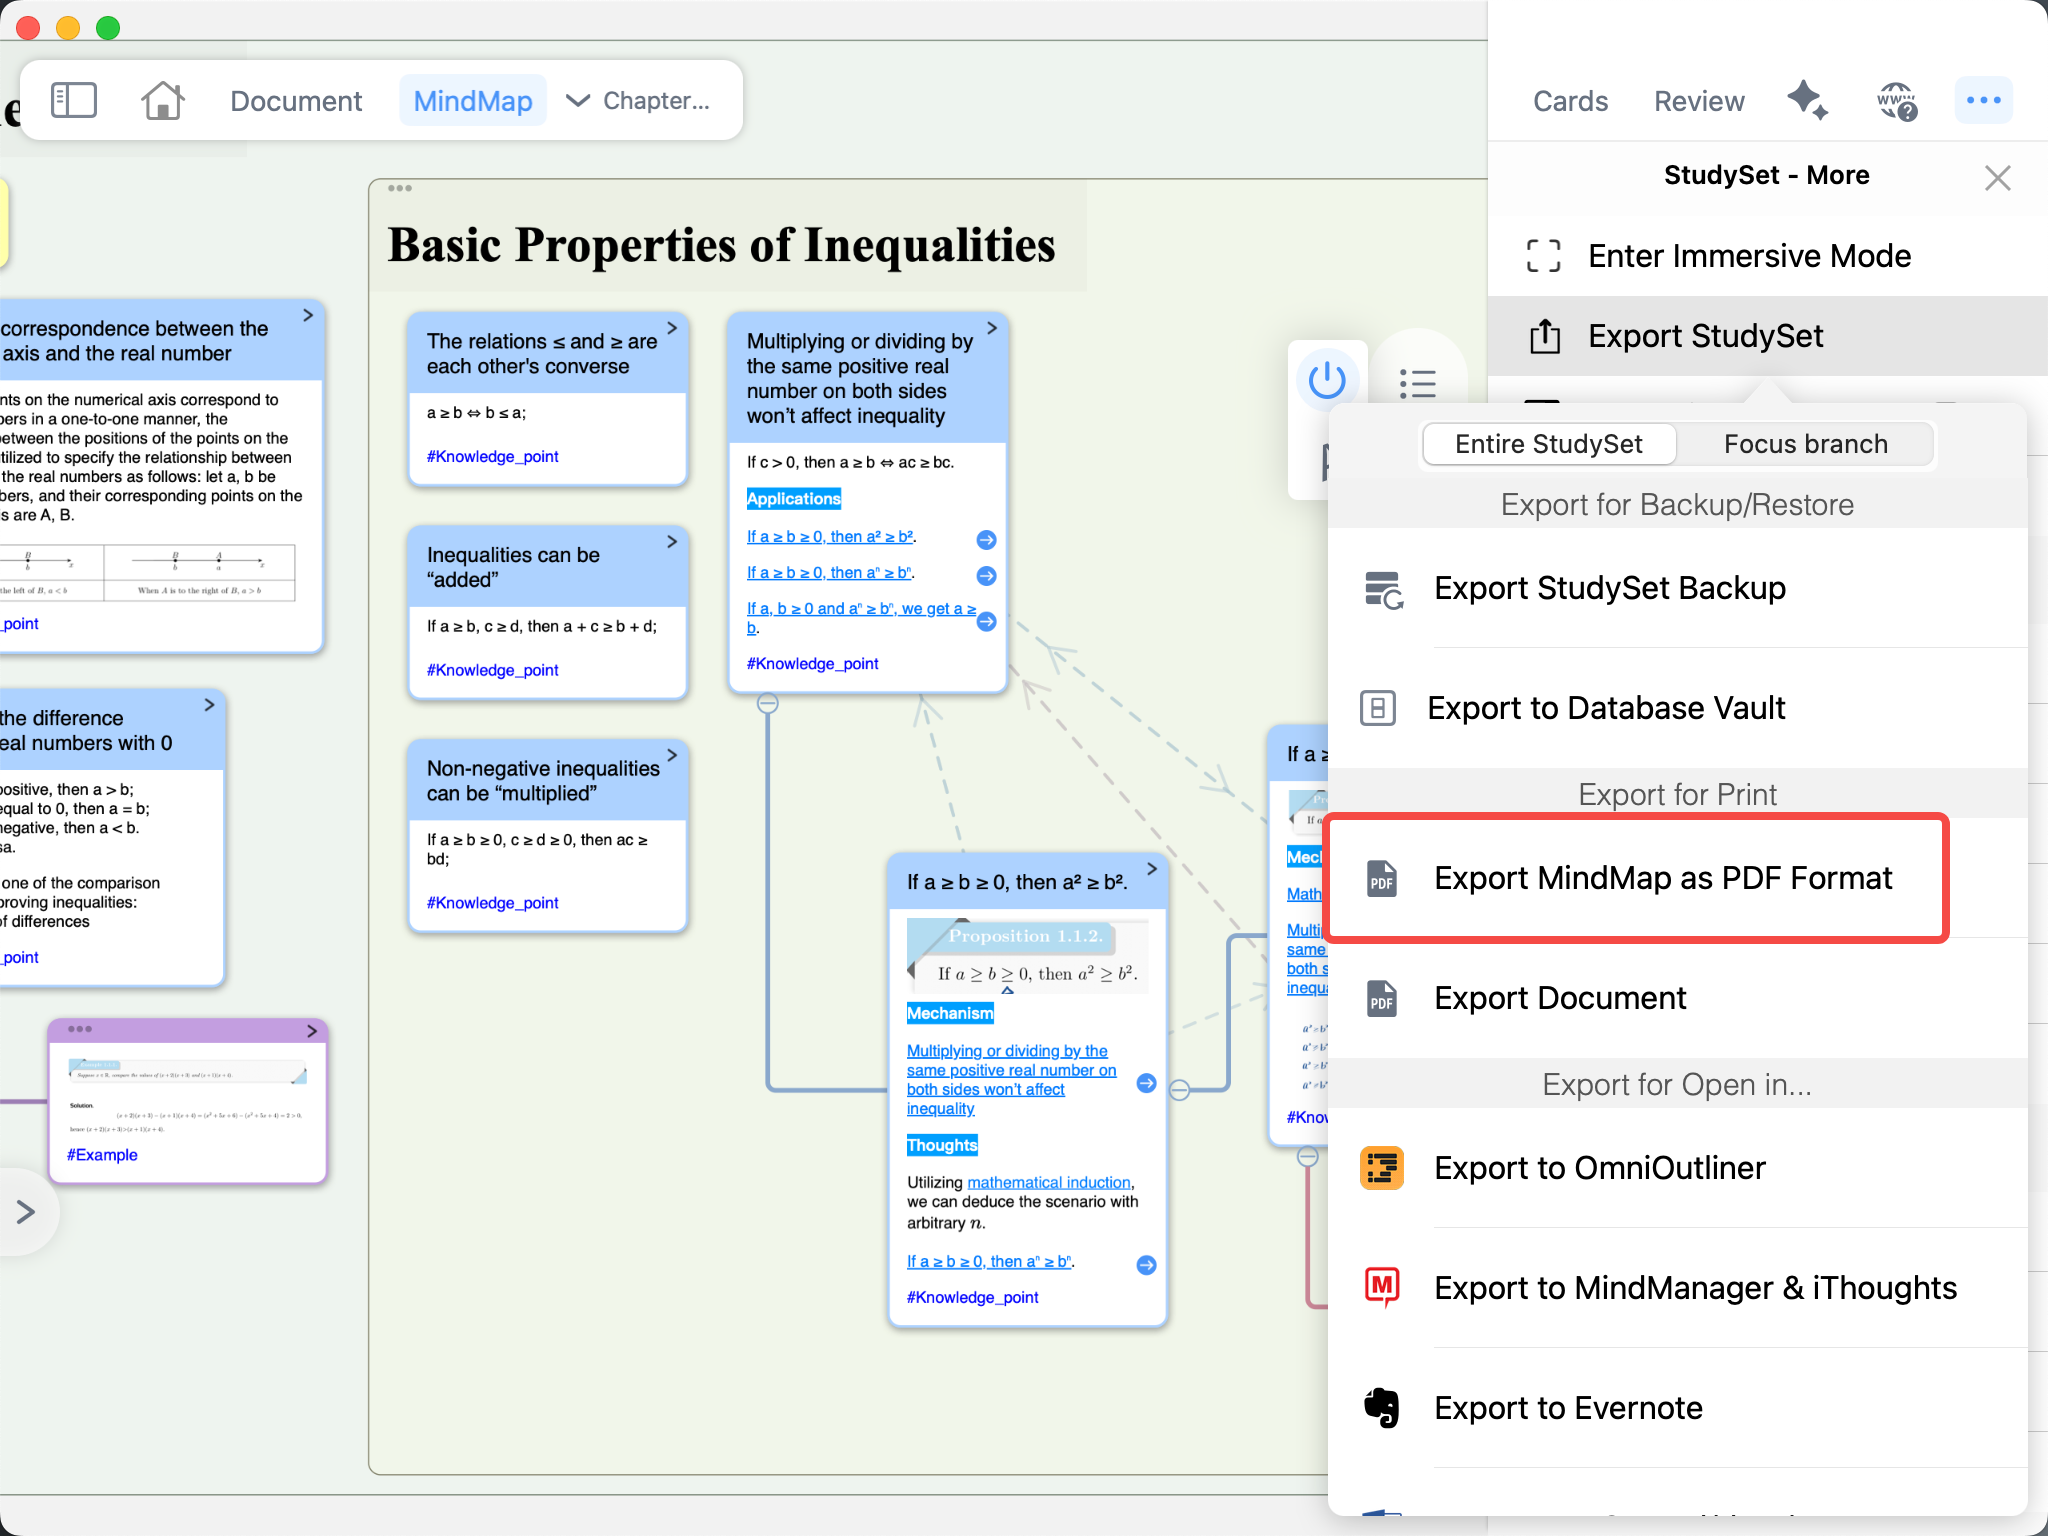Open the Chapter dropdown selector
The height and width of the screenshot is (1536, 2048).
point(638,101)
